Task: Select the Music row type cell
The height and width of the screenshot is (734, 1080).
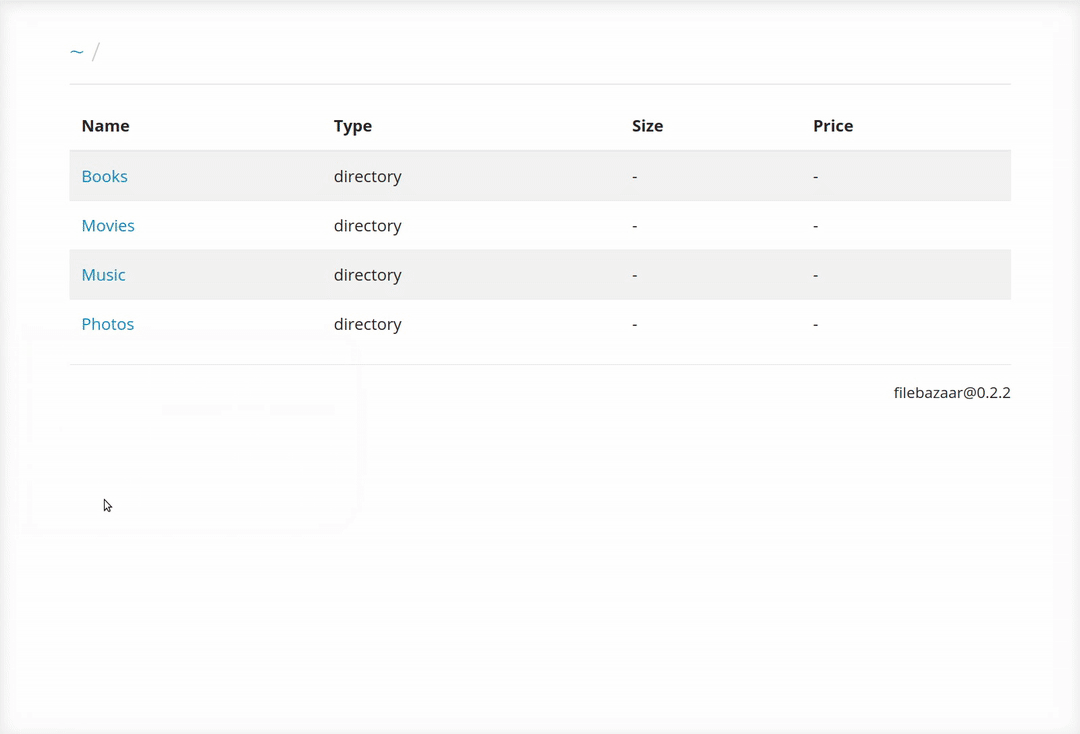Action: click(x=367, y=275)
